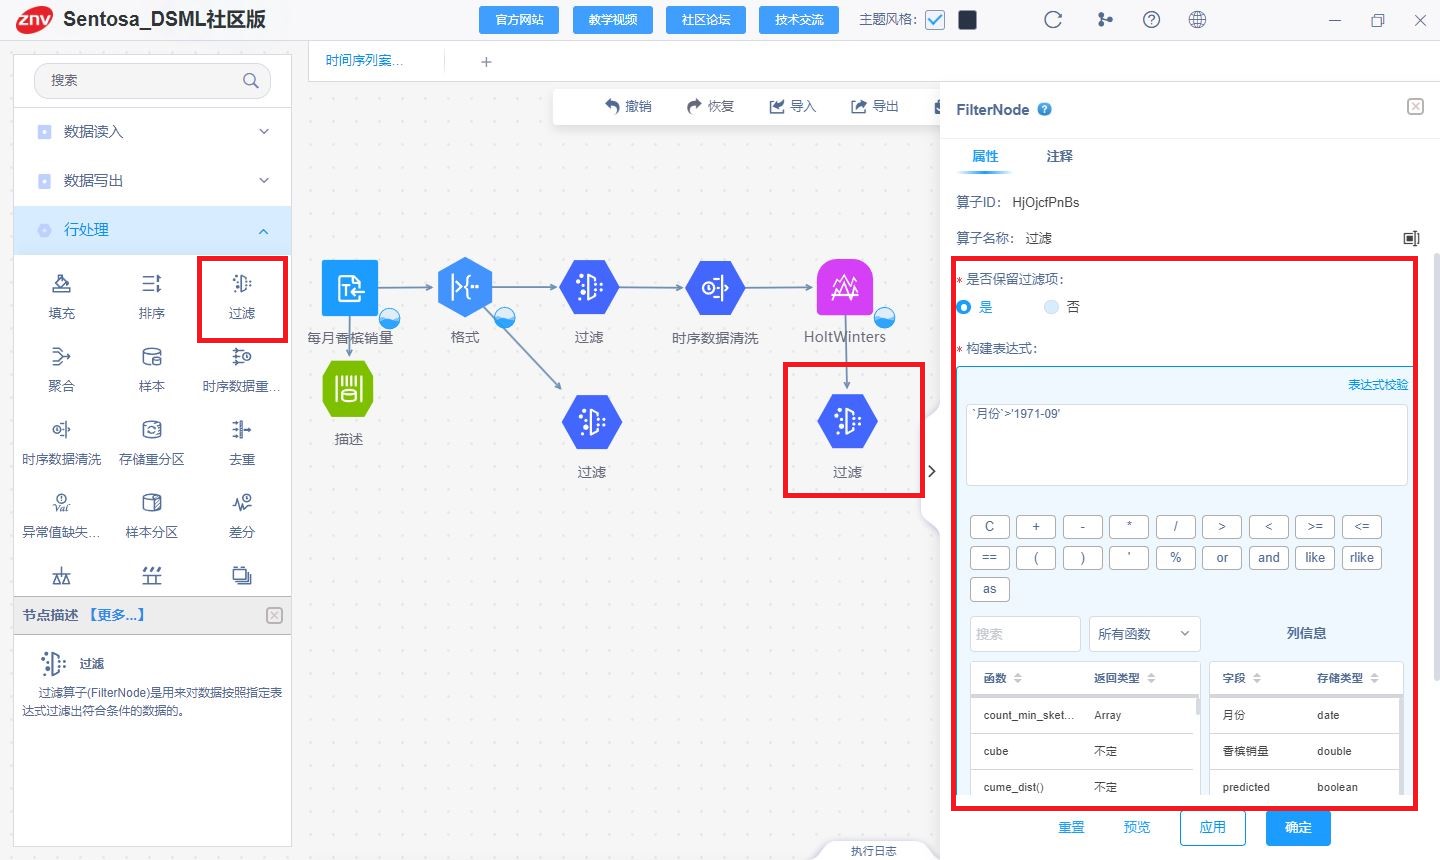Insert the 'and' operator button
The width and height of the screenshot is (1440, 860).
tap(1269, 558)
